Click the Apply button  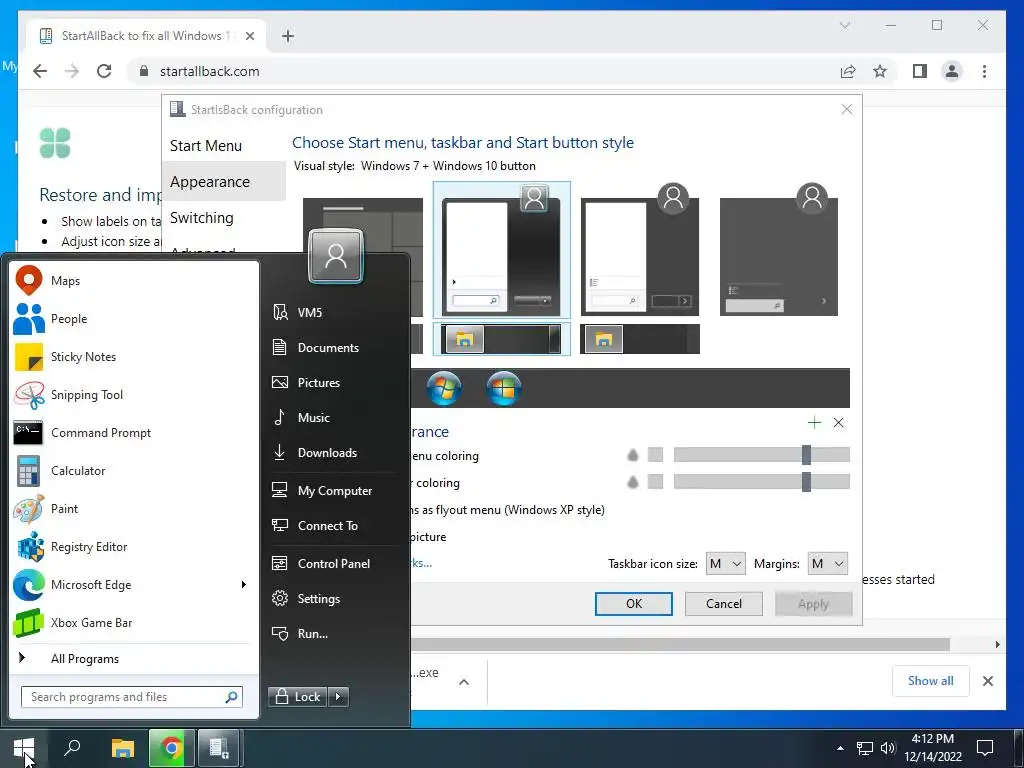(813, 604)
